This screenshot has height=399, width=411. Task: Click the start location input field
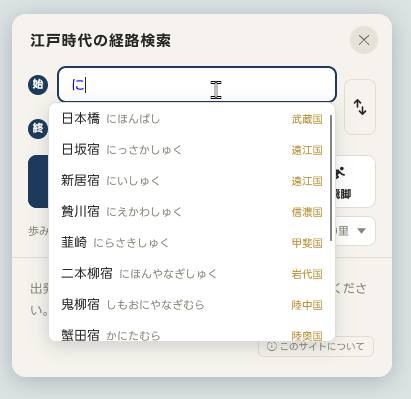197,84
